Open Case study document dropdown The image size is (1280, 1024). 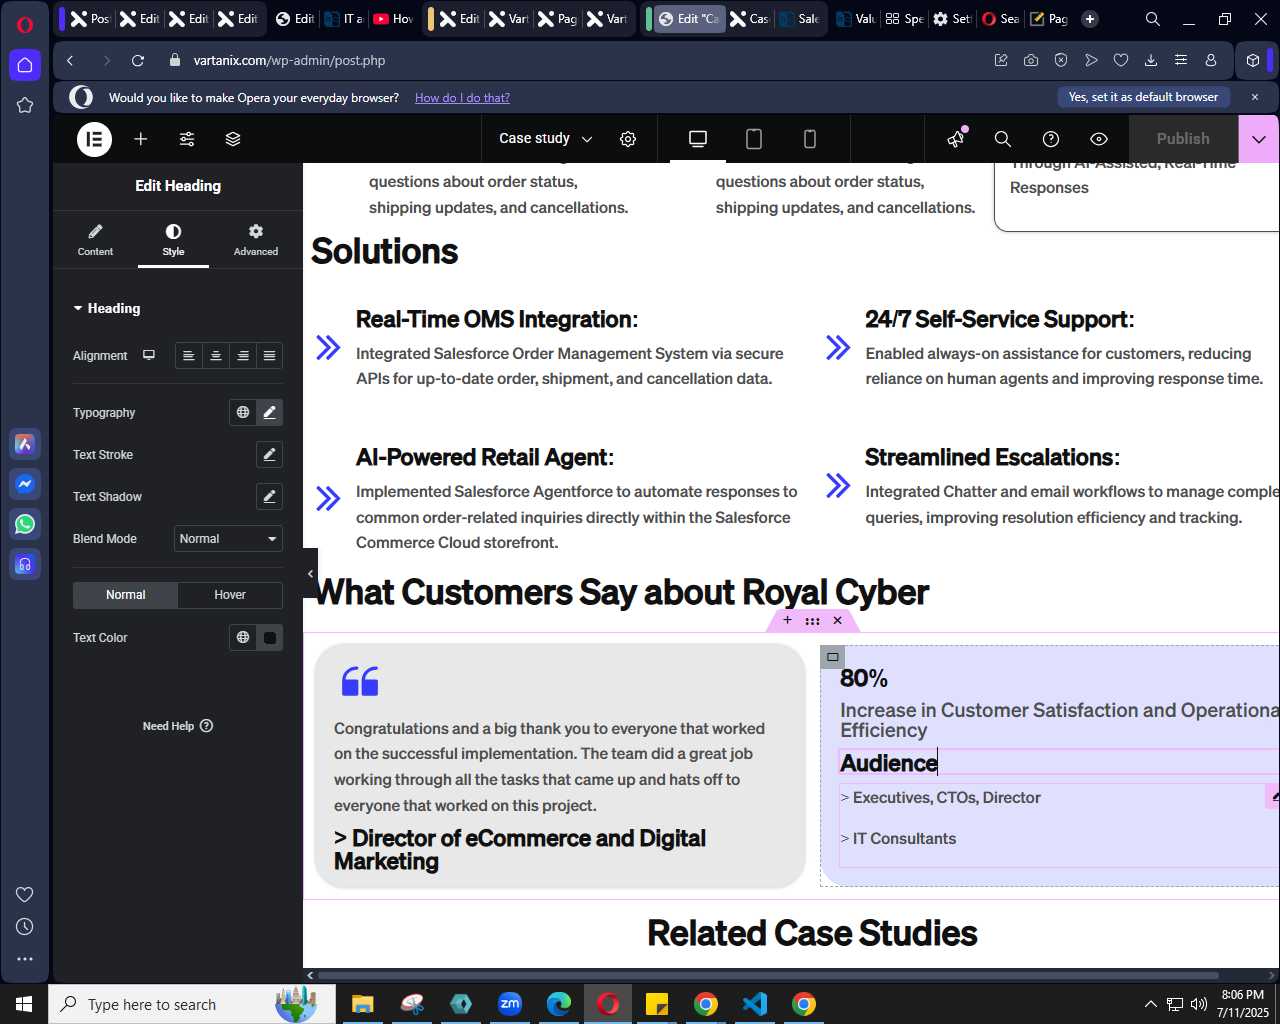(545, 139)
